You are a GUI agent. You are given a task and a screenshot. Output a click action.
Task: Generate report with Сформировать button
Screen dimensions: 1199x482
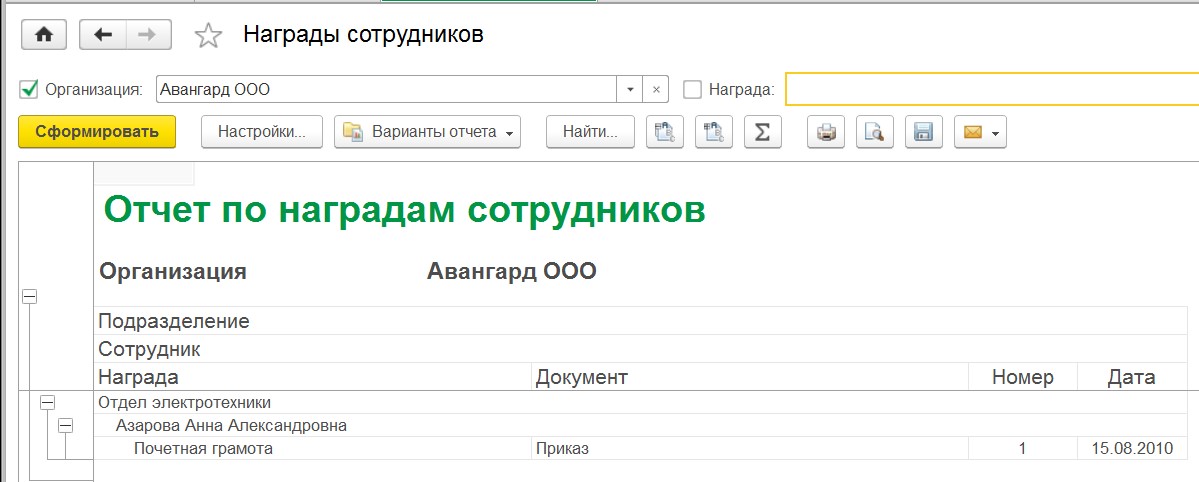click(x=97, y=132)
